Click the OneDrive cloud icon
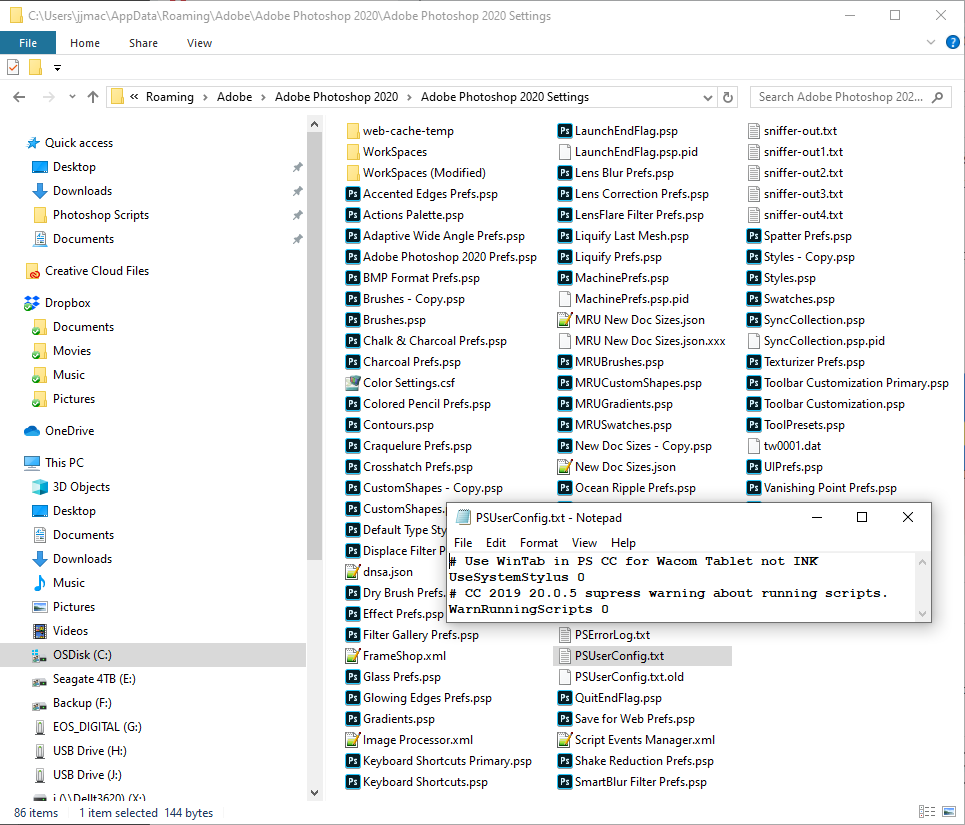Viewport: 965px width, 825px height. pyautogui.click(x=32, y=431)
